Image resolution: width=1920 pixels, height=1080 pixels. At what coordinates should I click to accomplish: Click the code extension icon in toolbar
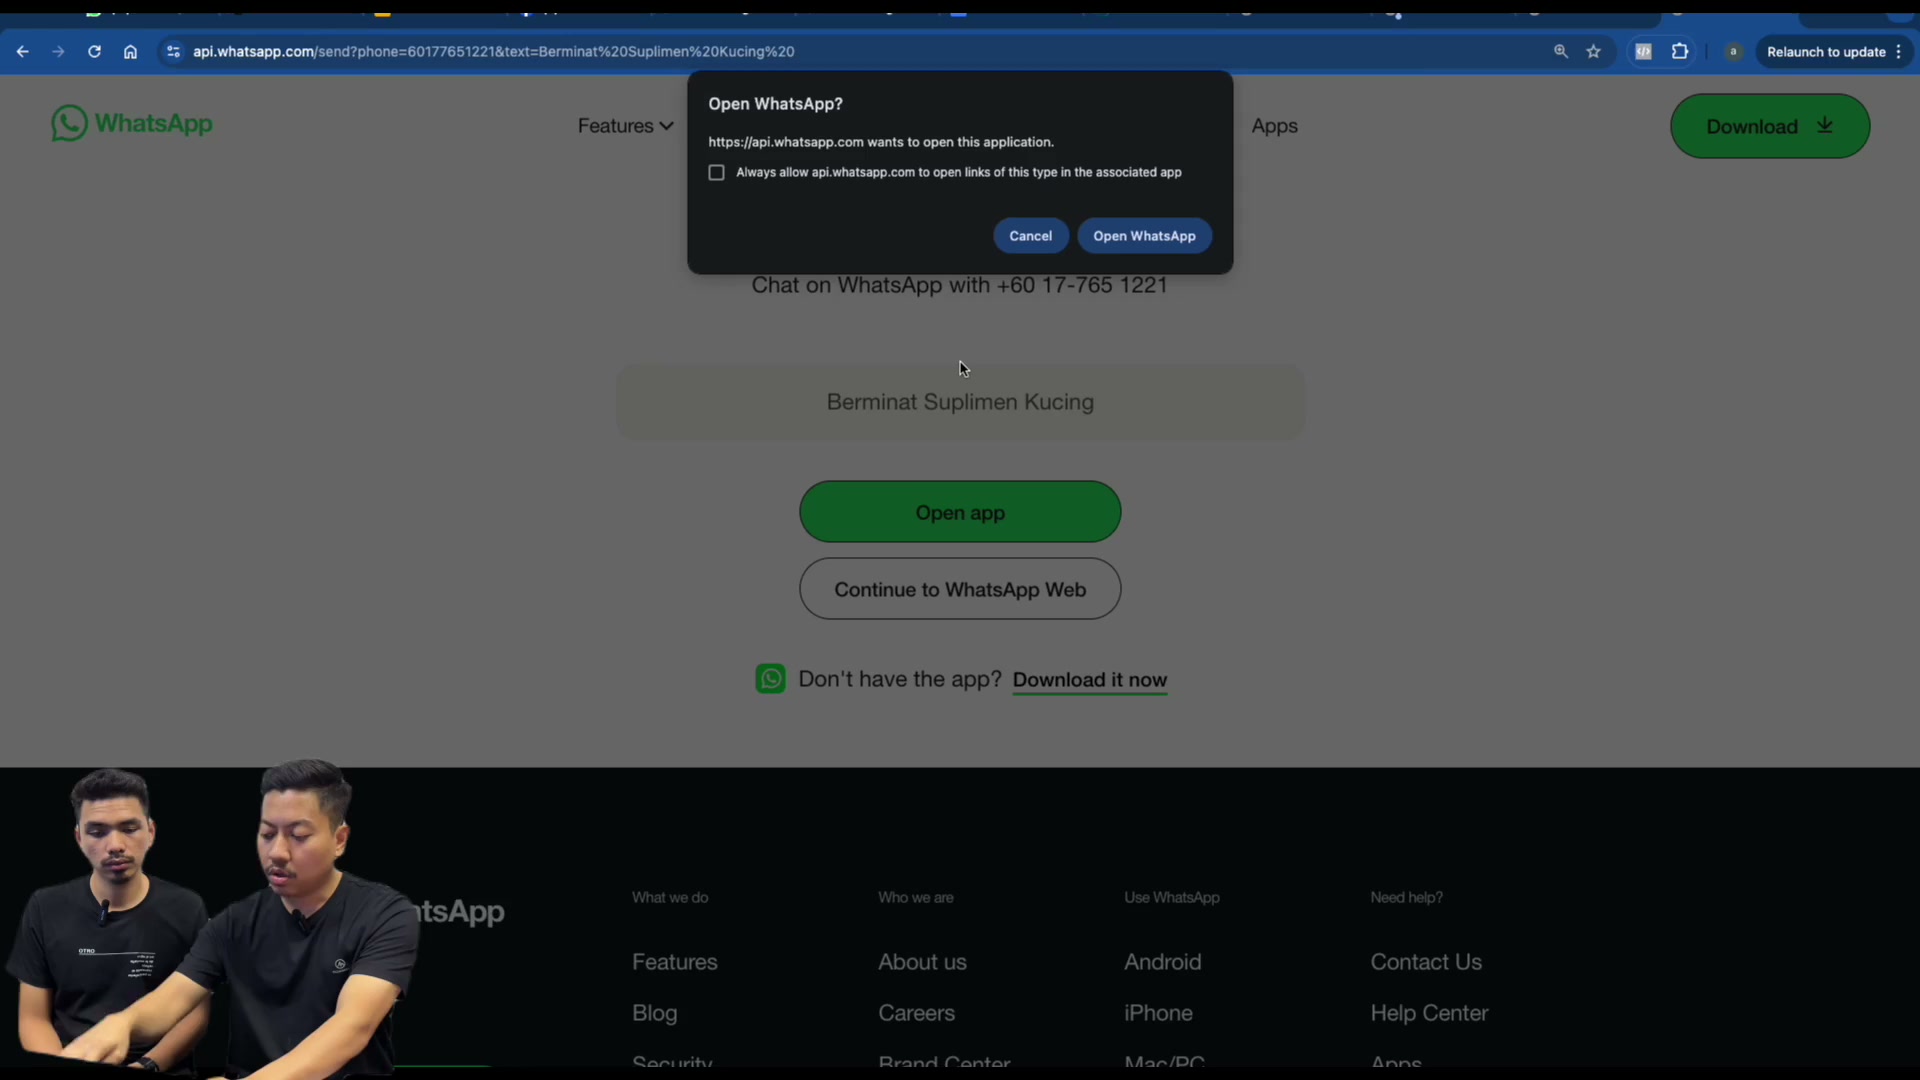click(x=1643, y=52)
